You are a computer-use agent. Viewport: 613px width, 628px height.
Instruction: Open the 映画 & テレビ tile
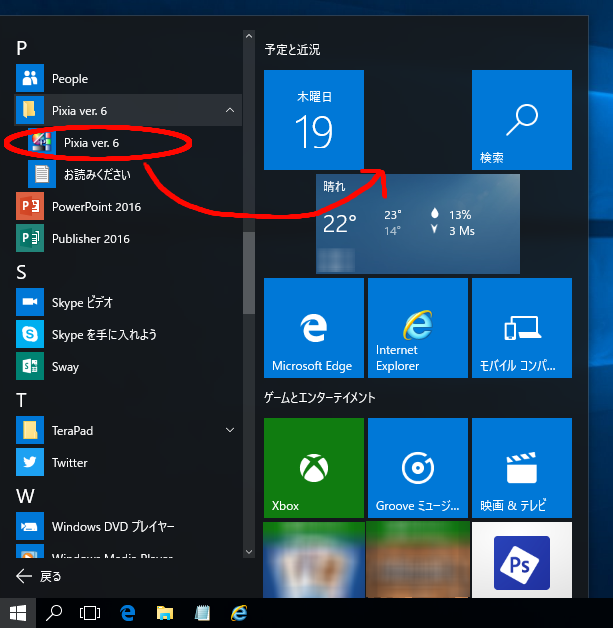click(x=522, y=468)
